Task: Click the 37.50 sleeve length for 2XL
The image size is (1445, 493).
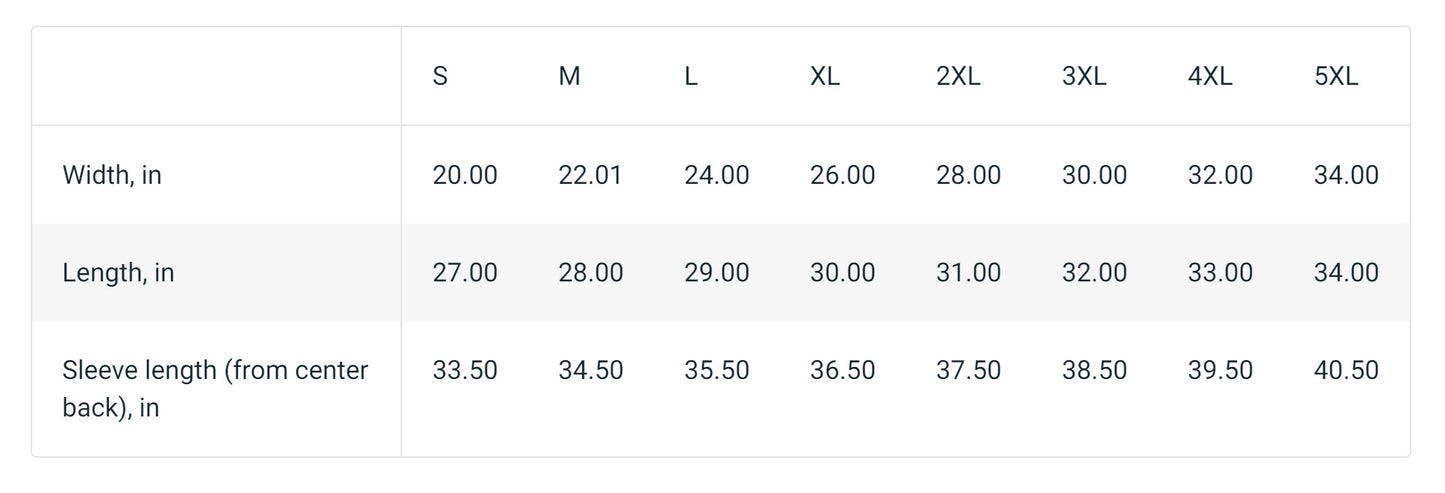Action: 968,370
